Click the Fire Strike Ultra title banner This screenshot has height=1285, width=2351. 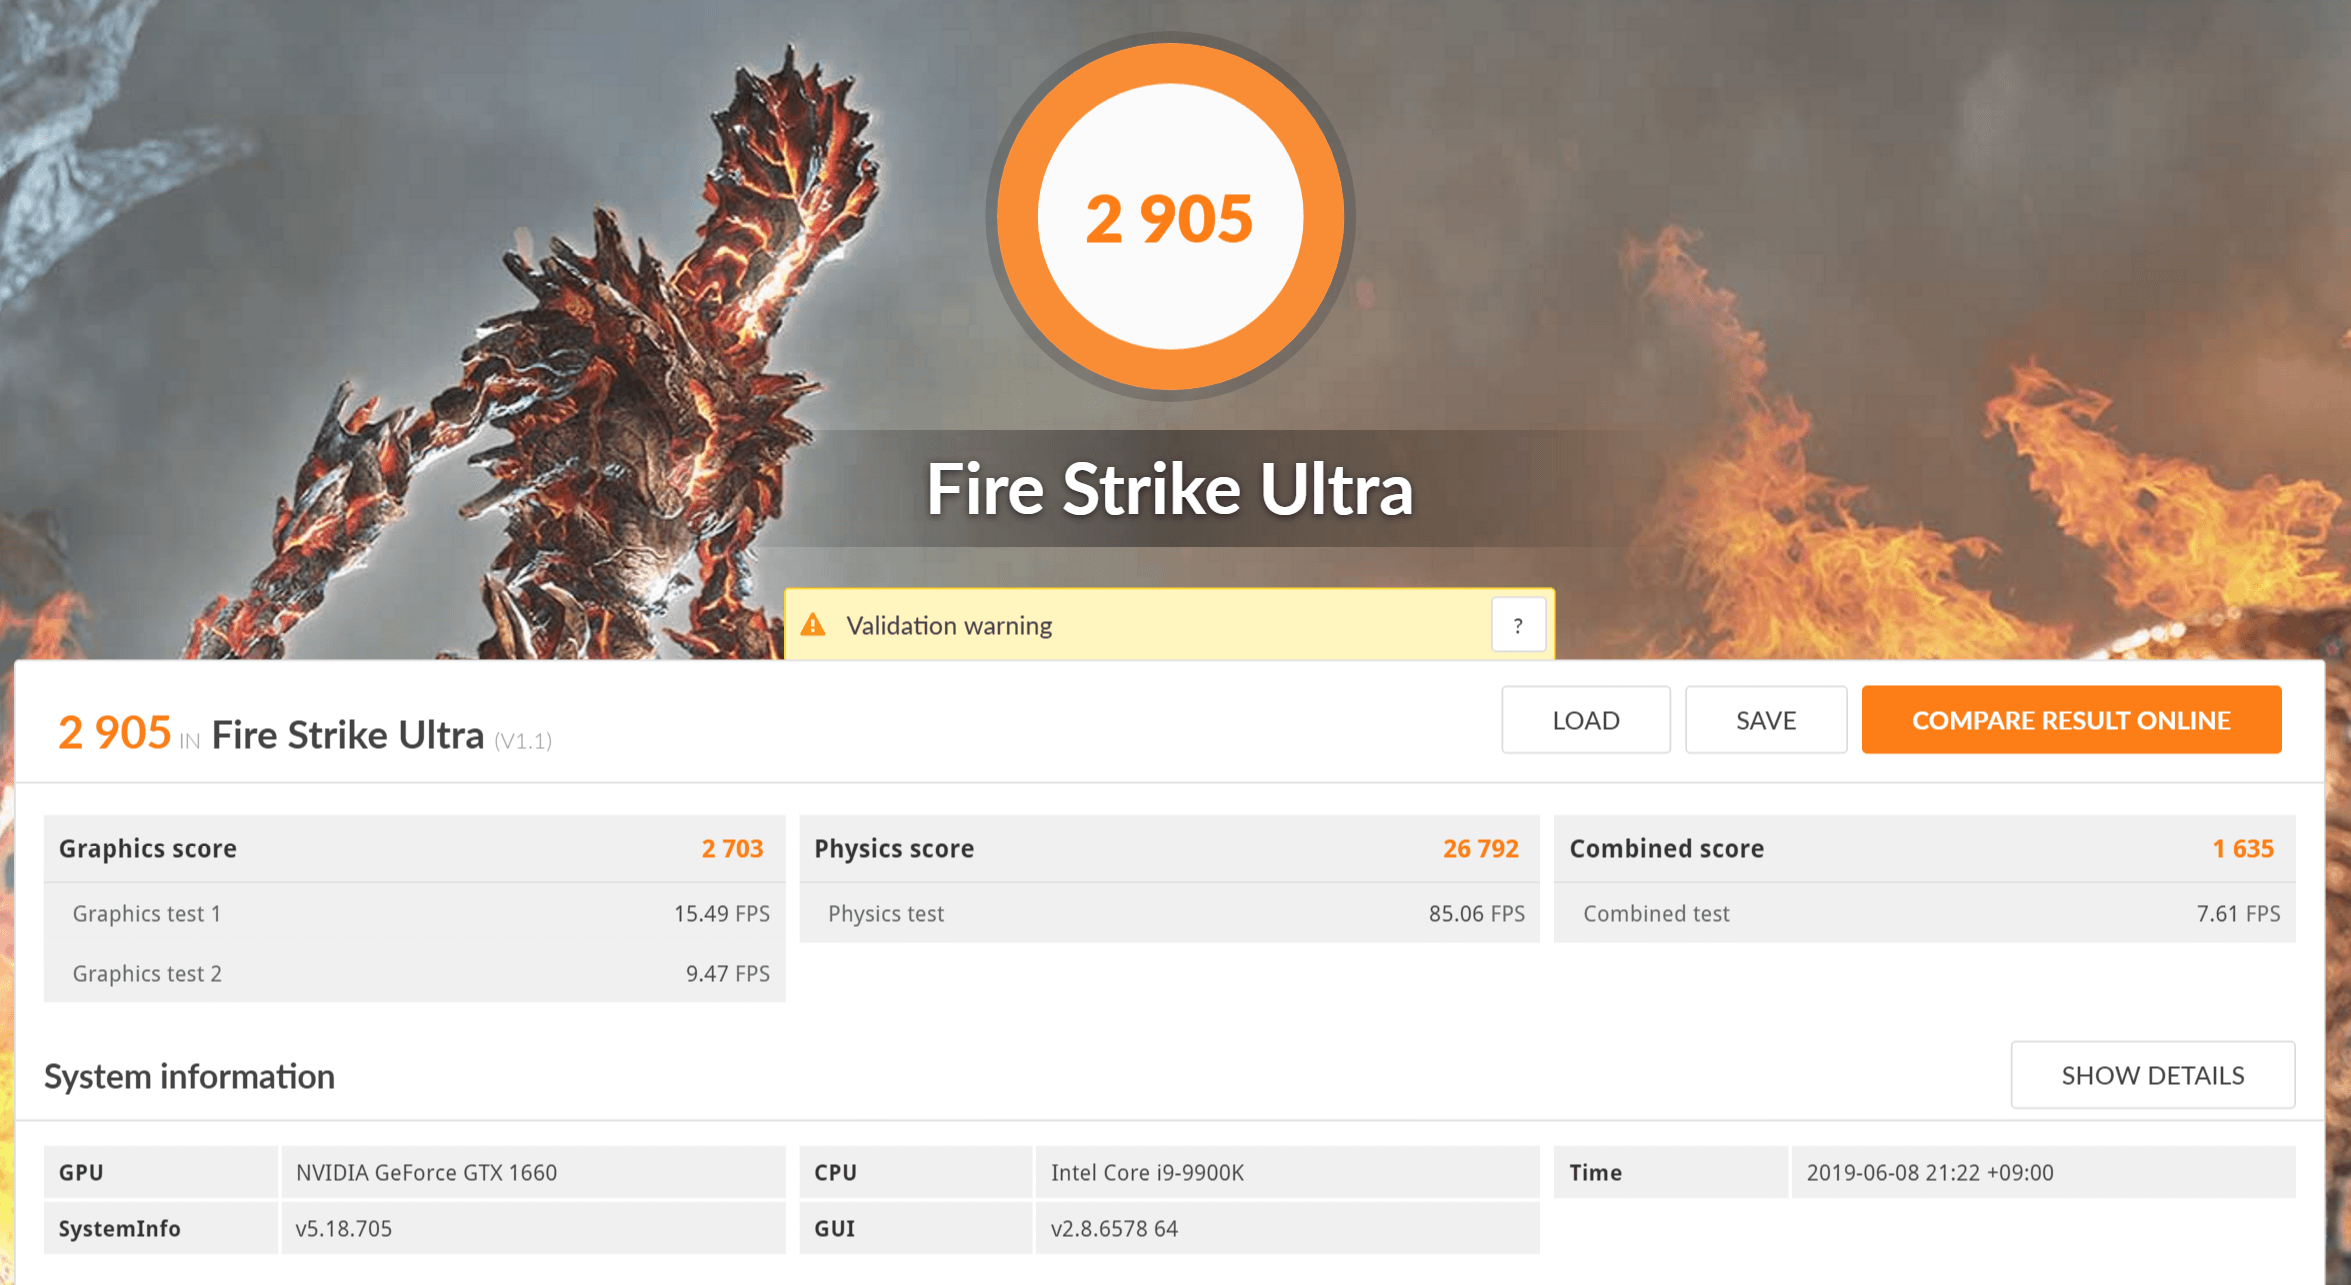[1169, 489]
